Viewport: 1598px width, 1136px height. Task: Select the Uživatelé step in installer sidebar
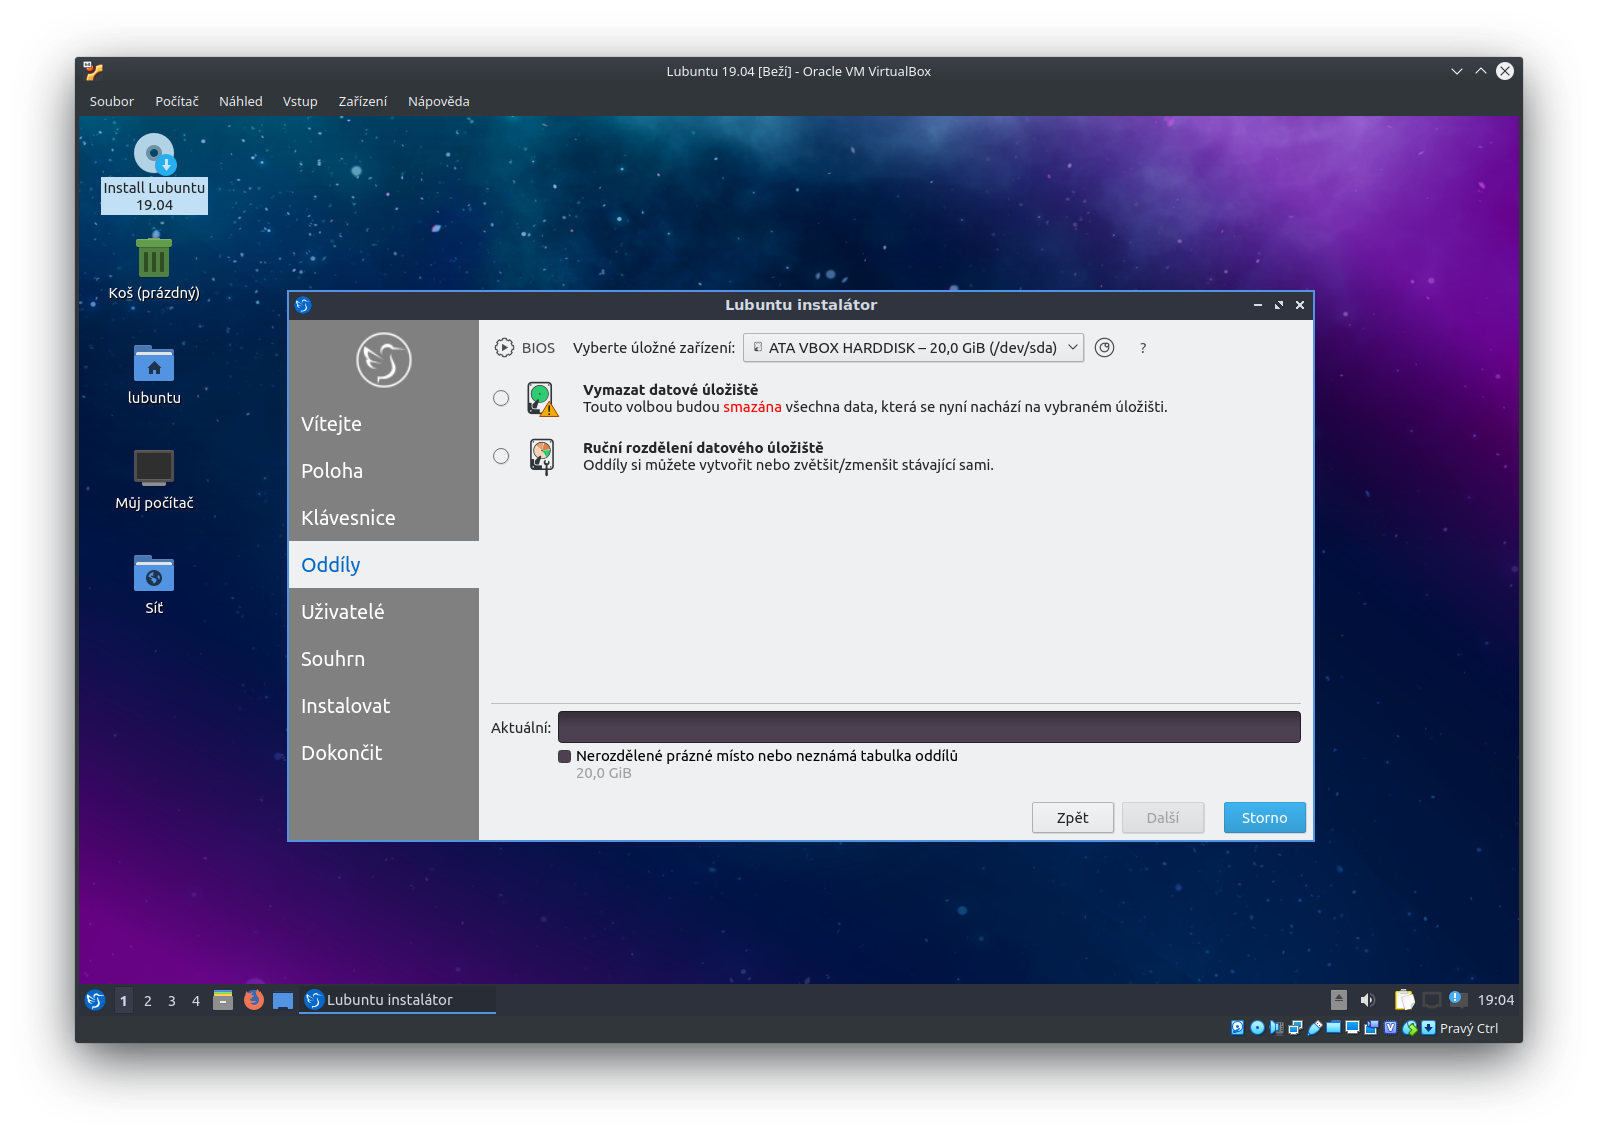click(384, 612)
